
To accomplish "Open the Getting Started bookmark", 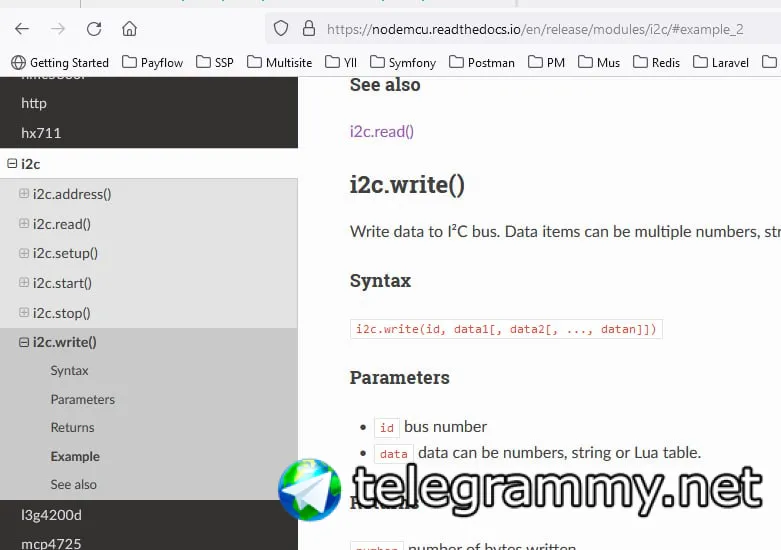I will pyautogui.click(x=60, y=63).
